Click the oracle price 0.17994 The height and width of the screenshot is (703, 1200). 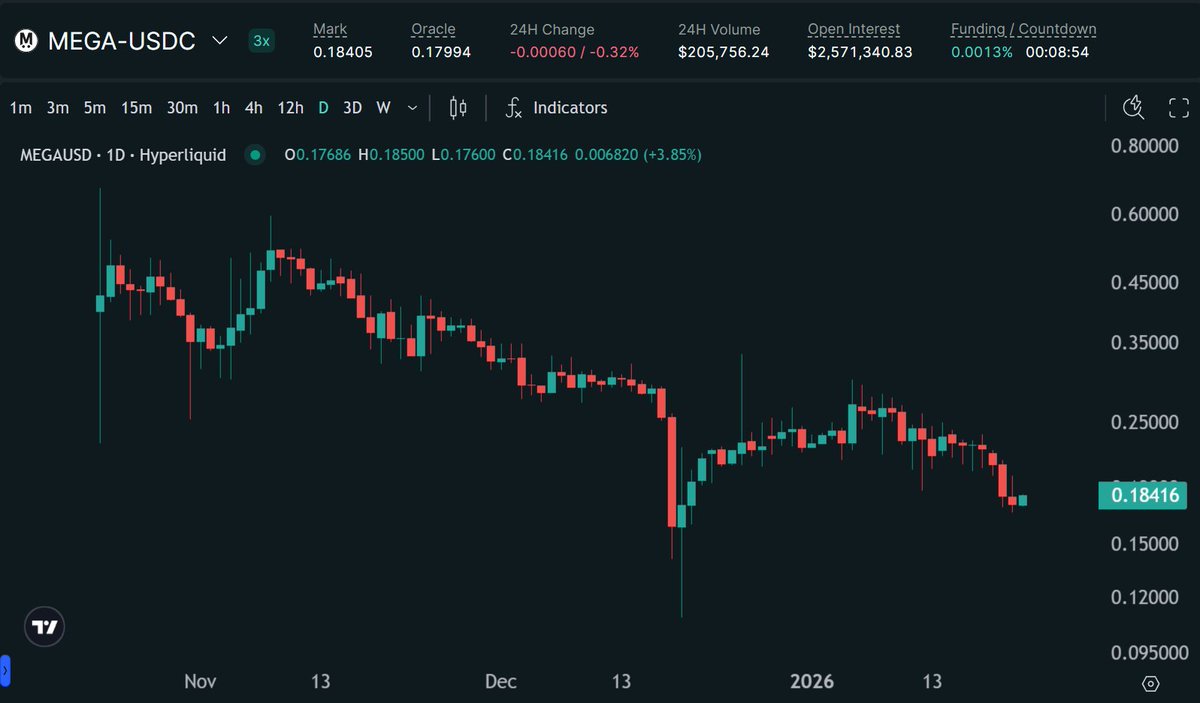pyautogui.click(x=441, y=52)
